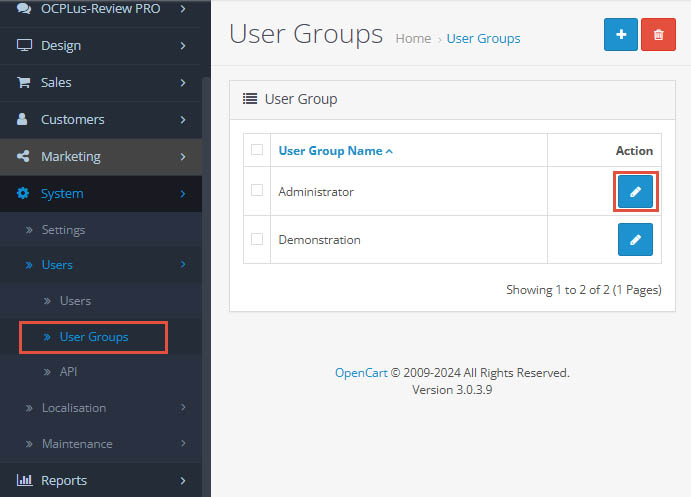Open the Localisation sidebar entry
This screenshot has height=497, width=691.
pyautogui.click(x=101, y=408)
